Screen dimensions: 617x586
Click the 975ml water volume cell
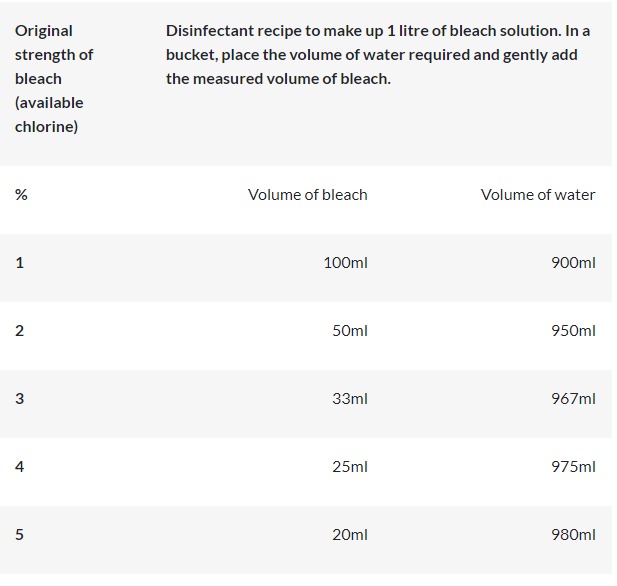coord(573,467)
